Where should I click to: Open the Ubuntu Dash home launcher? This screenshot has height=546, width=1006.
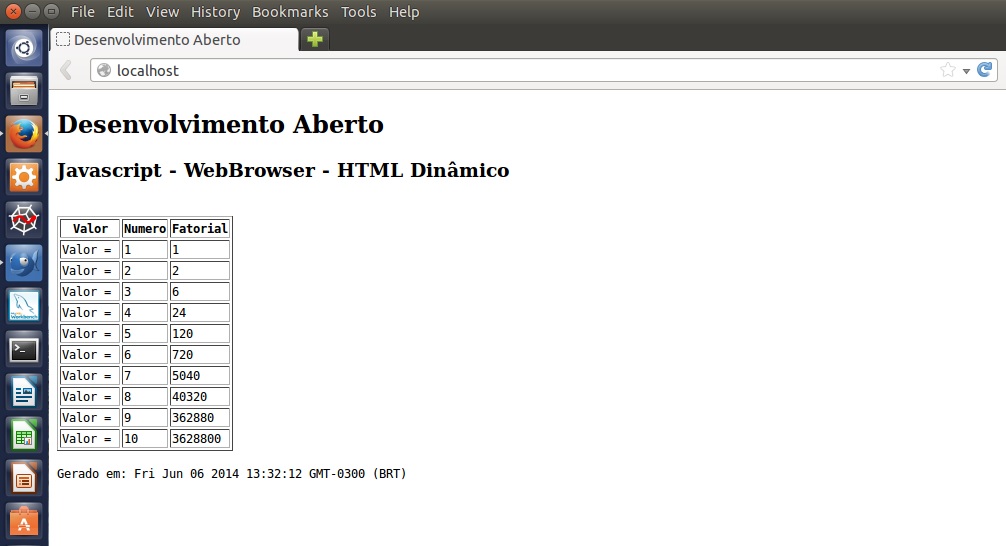[x=24, y=47]
